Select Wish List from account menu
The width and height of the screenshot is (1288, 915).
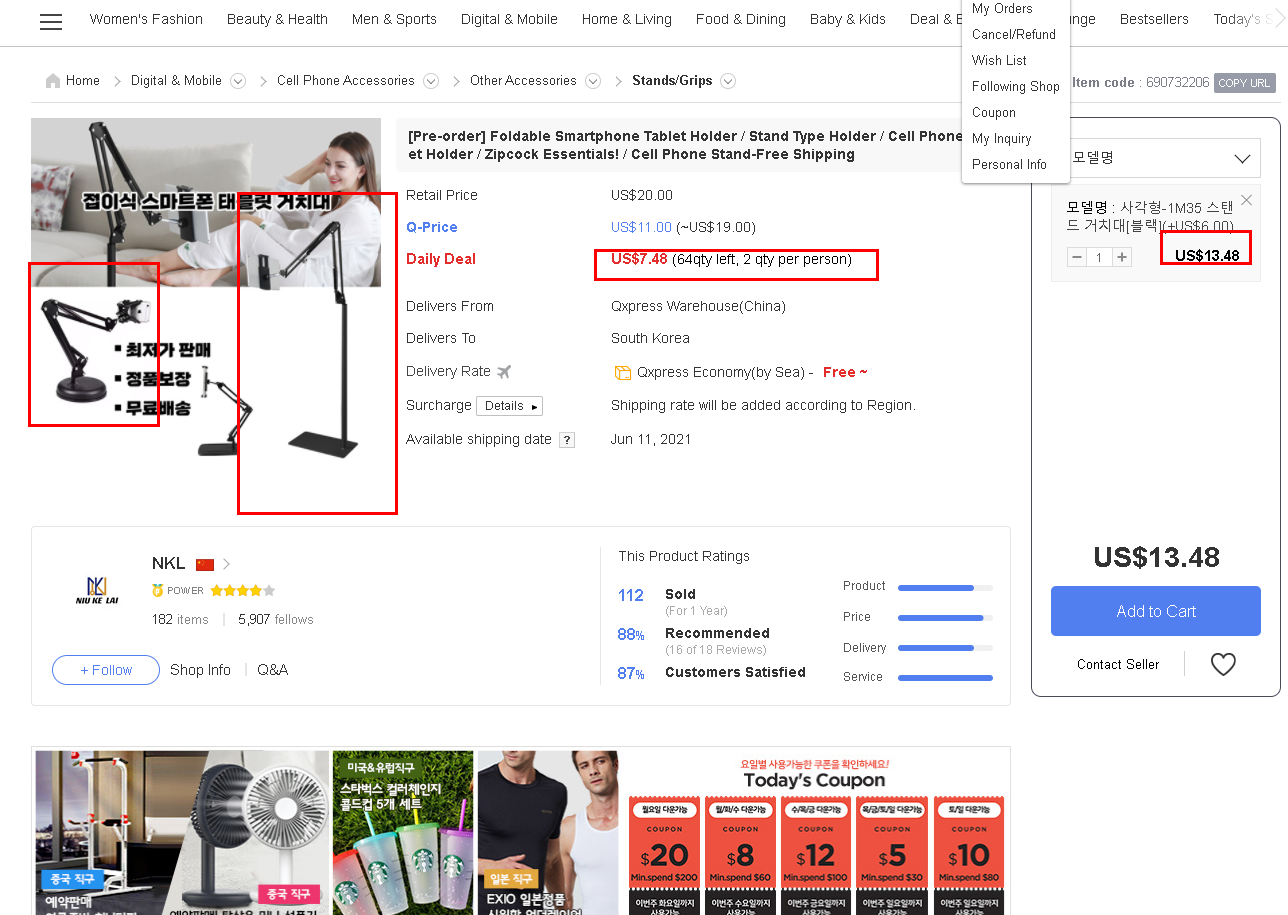999,61
